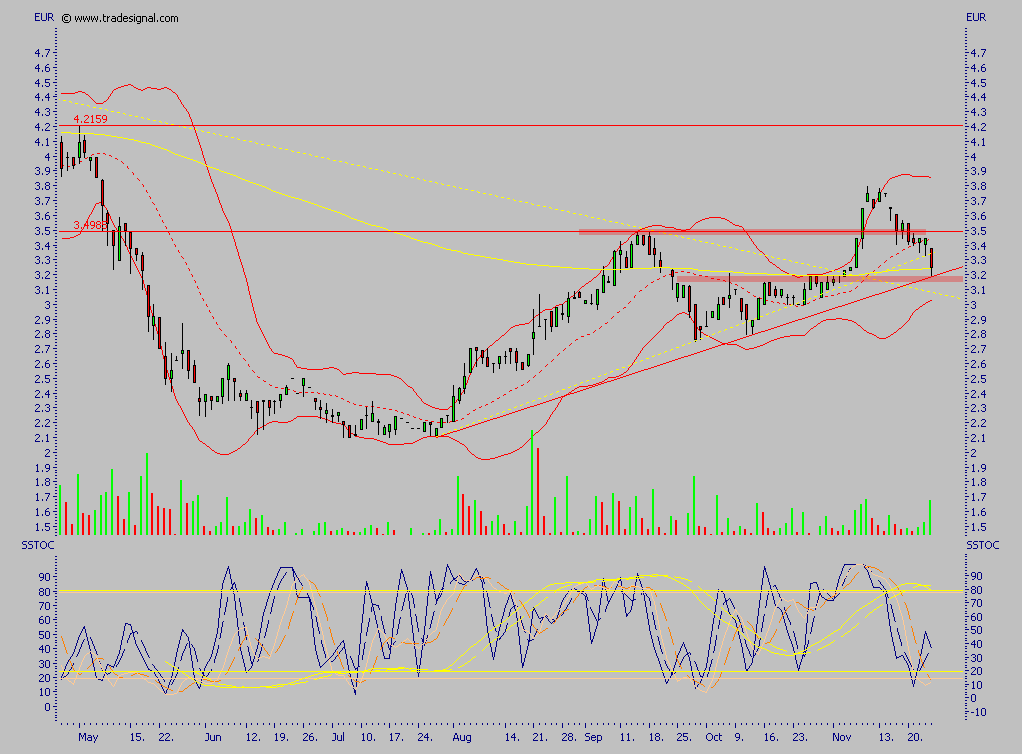
Task: Click the right SSTOC indicator label
Action: coord(982,544)
